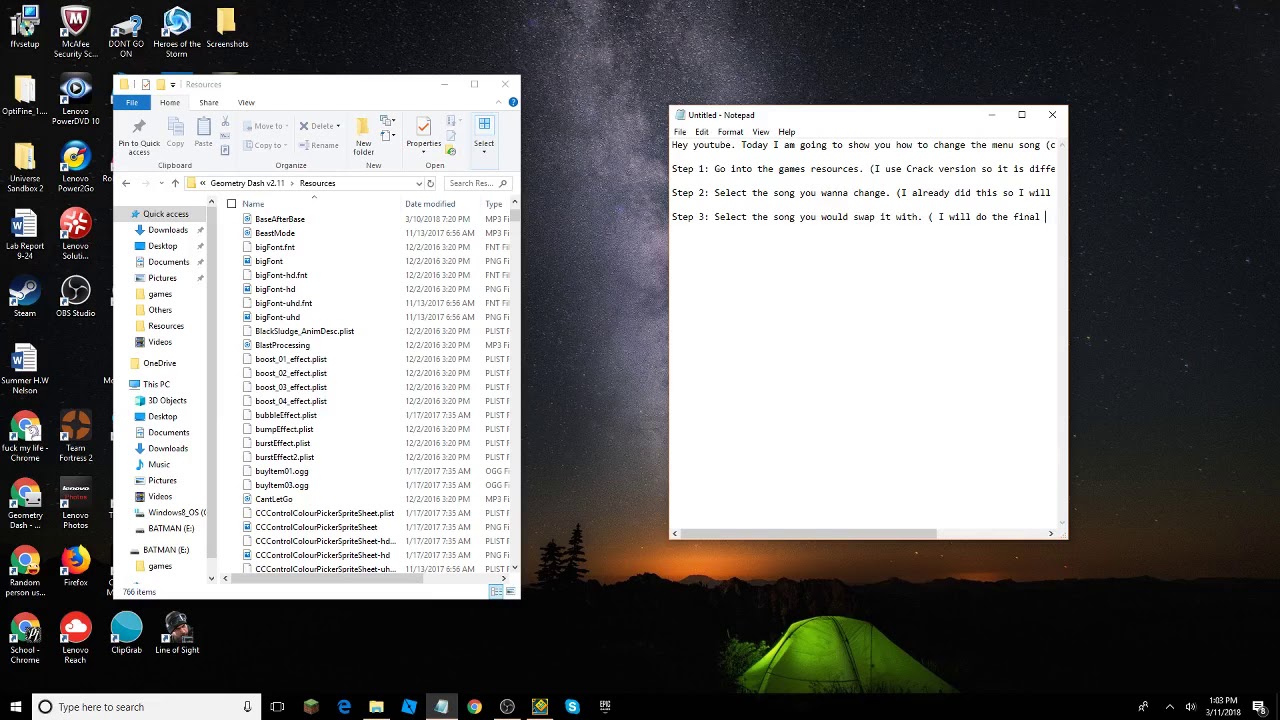Screen dimensions: 1280x720
Task: Select CantLetGo file in list
Action: [273, 499]
